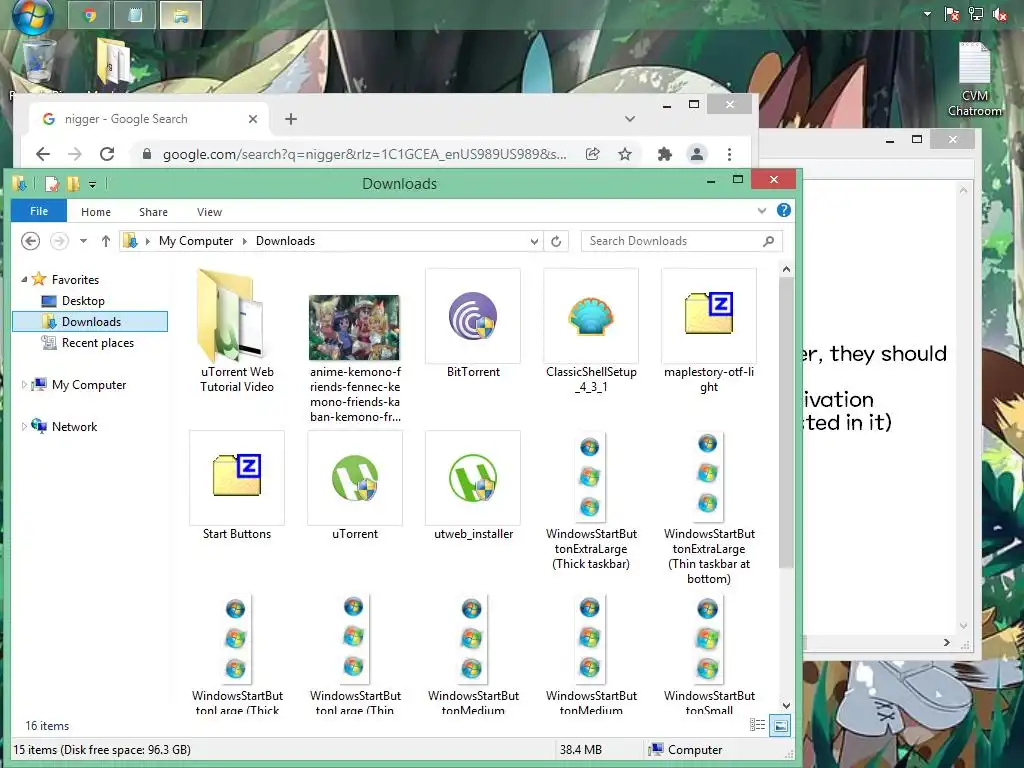Show hidden tray icons arrow
Image resolution: width=1024 pixels, height=768 pixels.
(927, 14)
